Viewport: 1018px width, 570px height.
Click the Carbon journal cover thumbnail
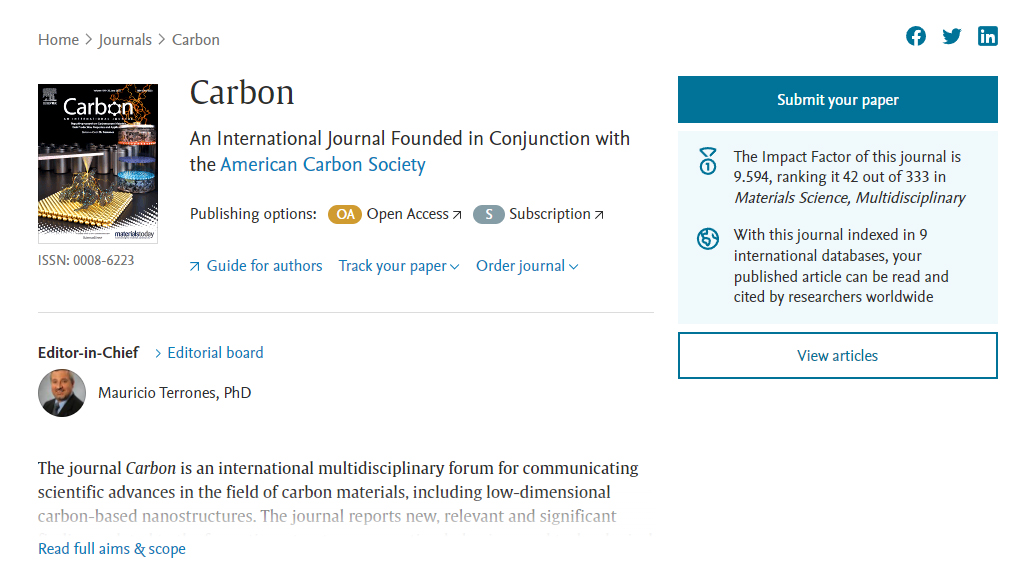(98, 164)
